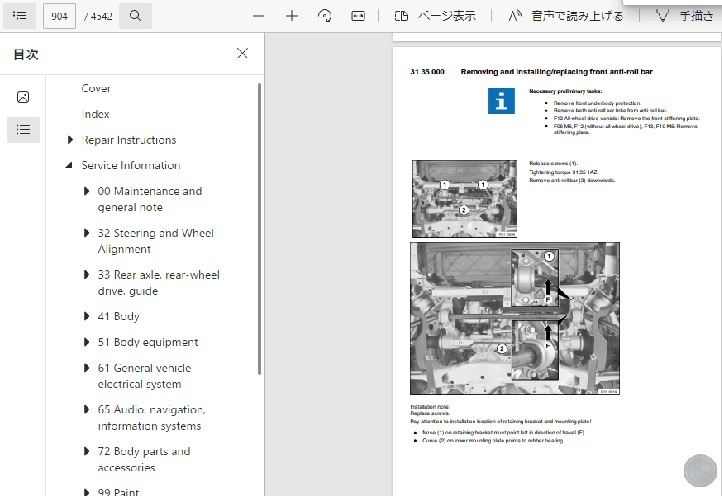Open 00 Maintenance and general note
Viewport: 722px width, 496px height.
[x=150, y=199]
